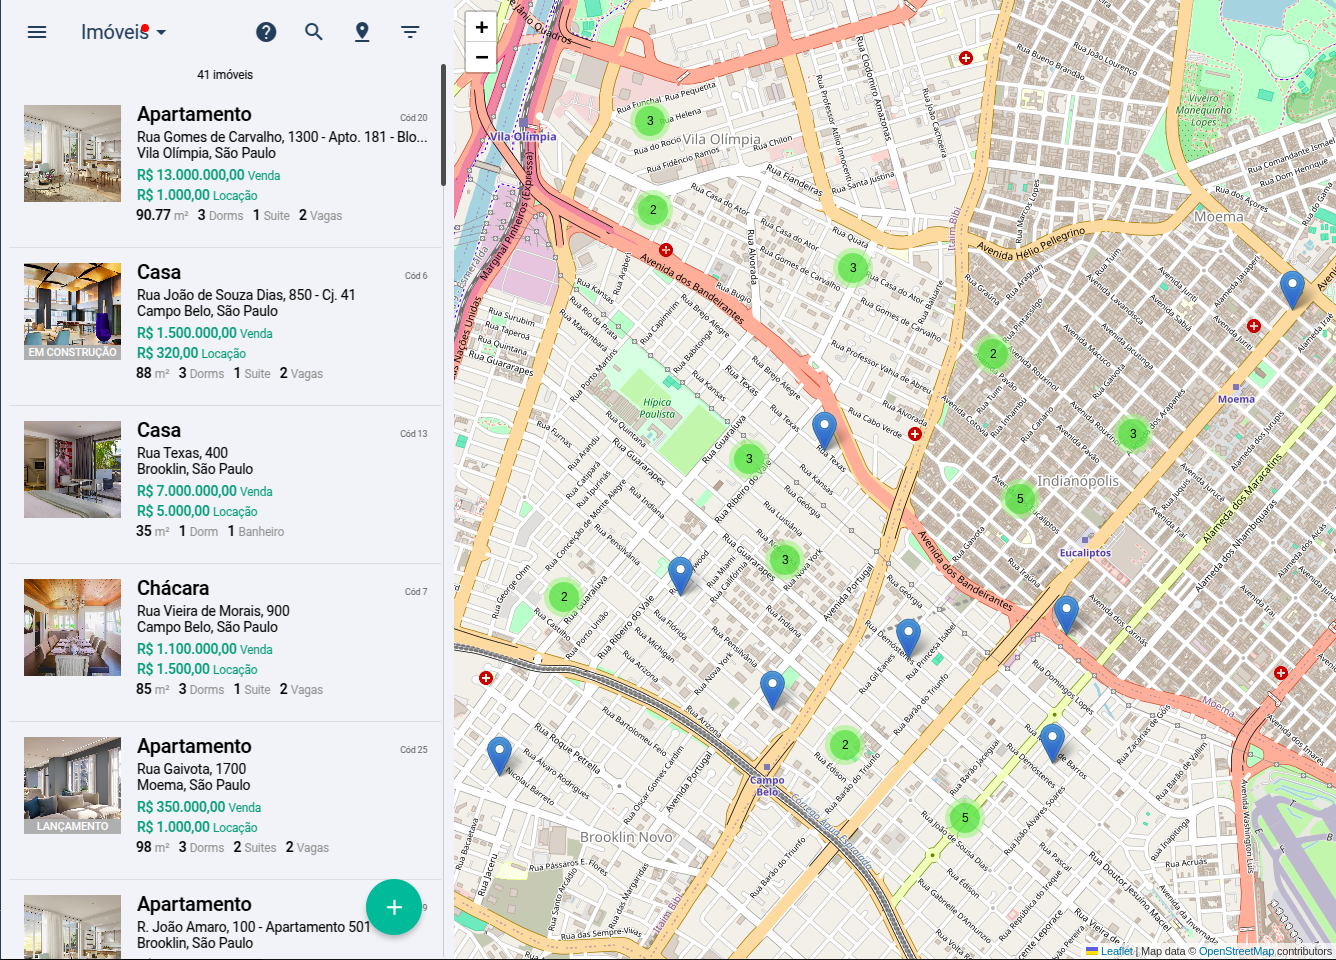Open the cluster of 3 near Rua Funchal
The height and width of the screenshot is (960, 1336).
click(650, 121)
